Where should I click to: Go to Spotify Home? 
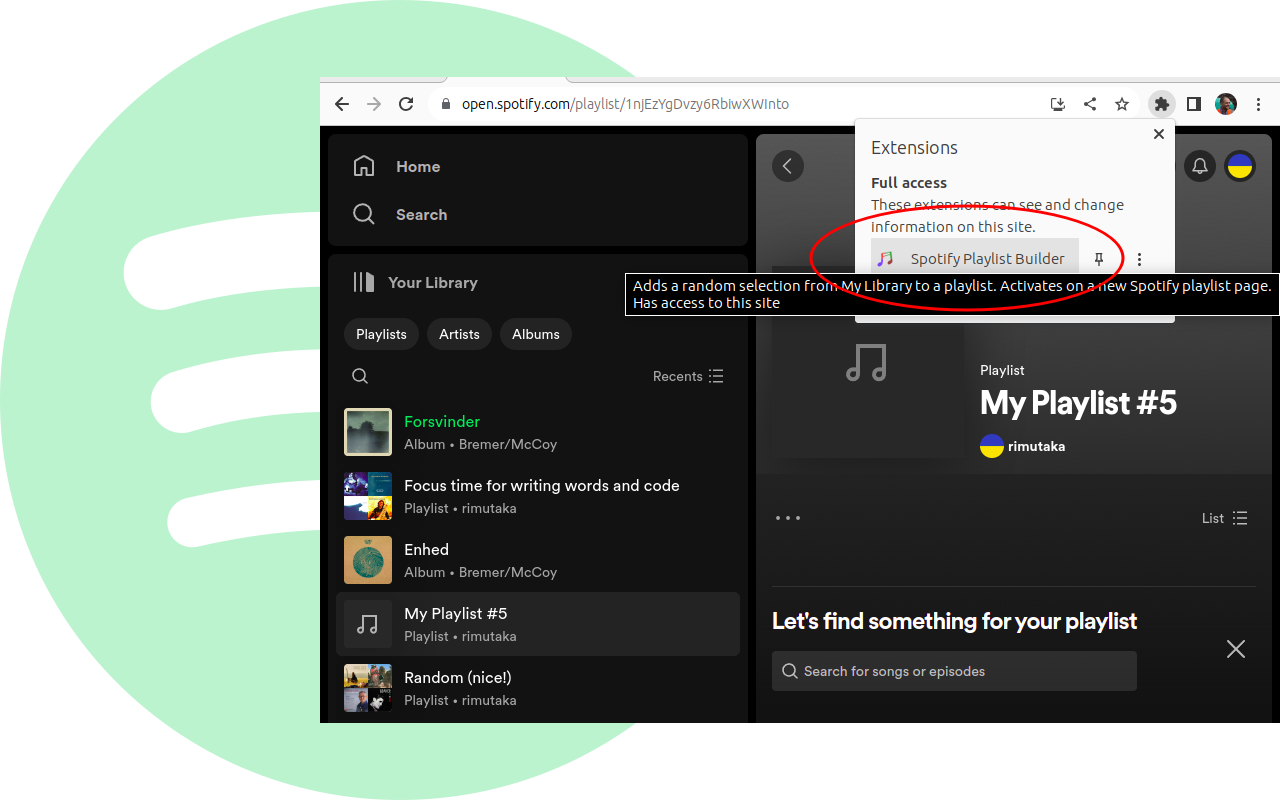397,166
